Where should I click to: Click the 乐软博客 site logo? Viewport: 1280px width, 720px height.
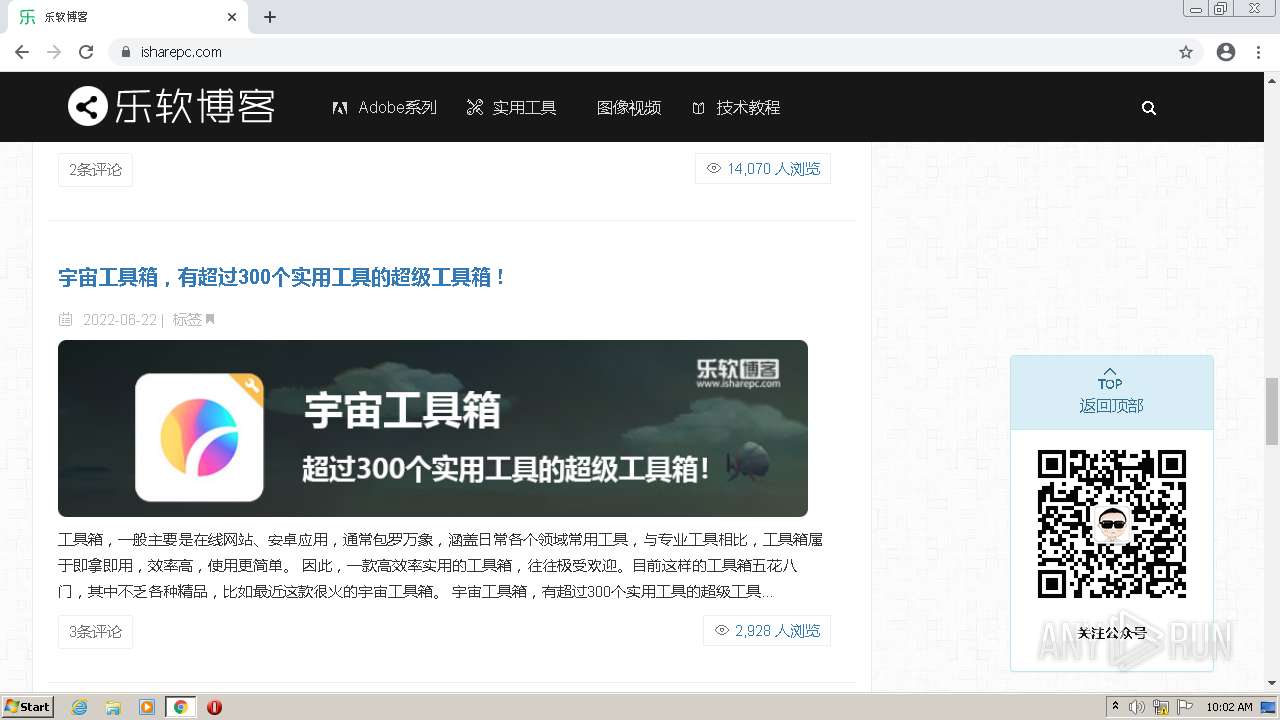tap(171, 106)
